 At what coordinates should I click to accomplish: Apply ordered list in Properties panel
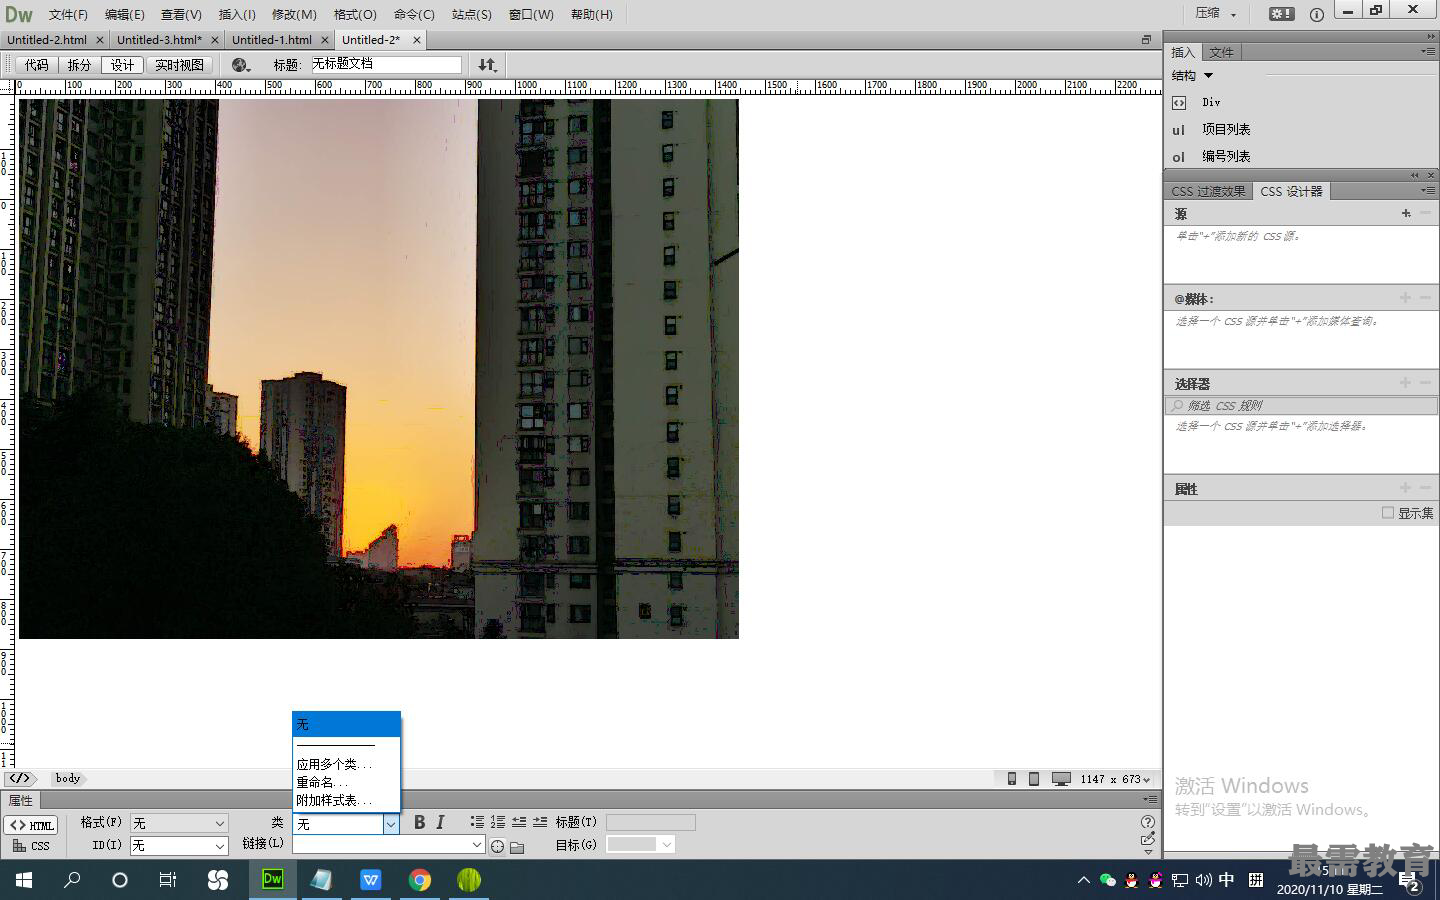click(498, 822)
